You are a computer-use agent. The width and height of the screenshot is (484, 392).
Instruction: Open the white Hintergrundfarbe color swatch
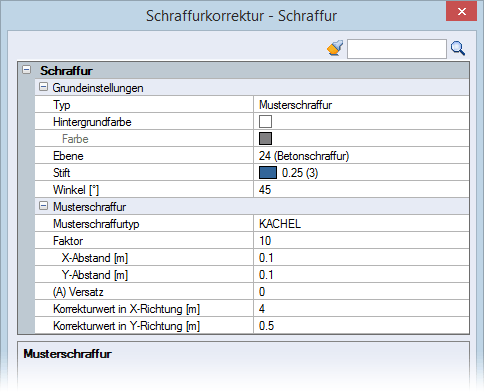coord(265,122)
